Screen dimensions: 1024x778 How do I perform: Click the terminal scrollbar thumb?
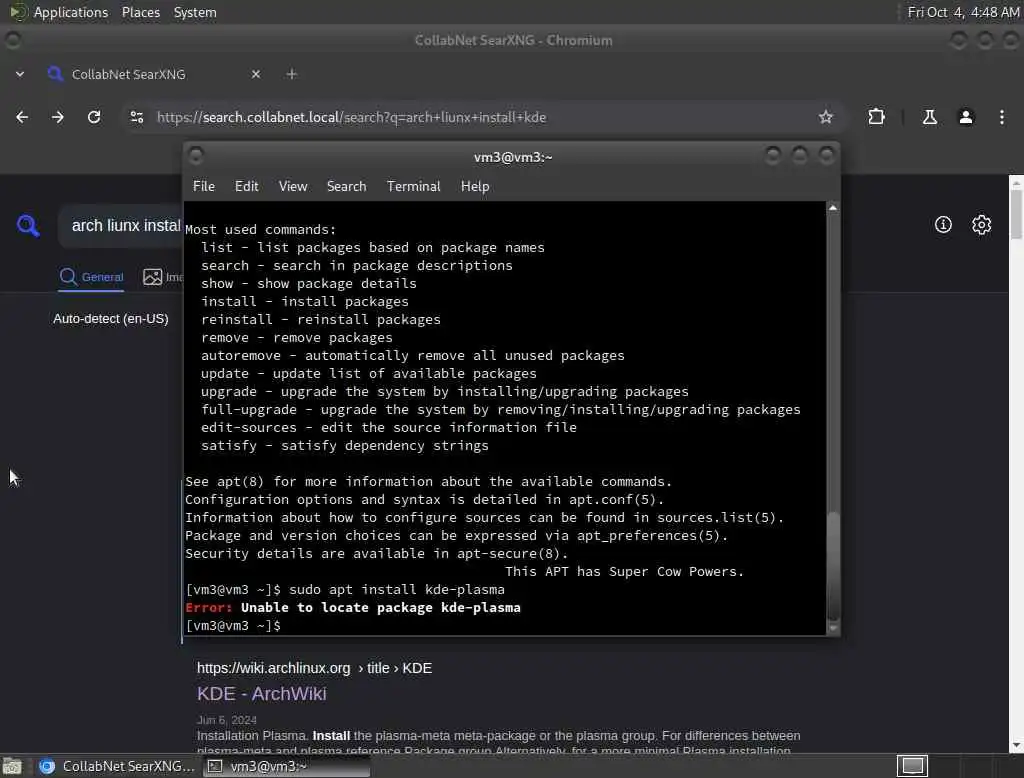tap(833, 566)
